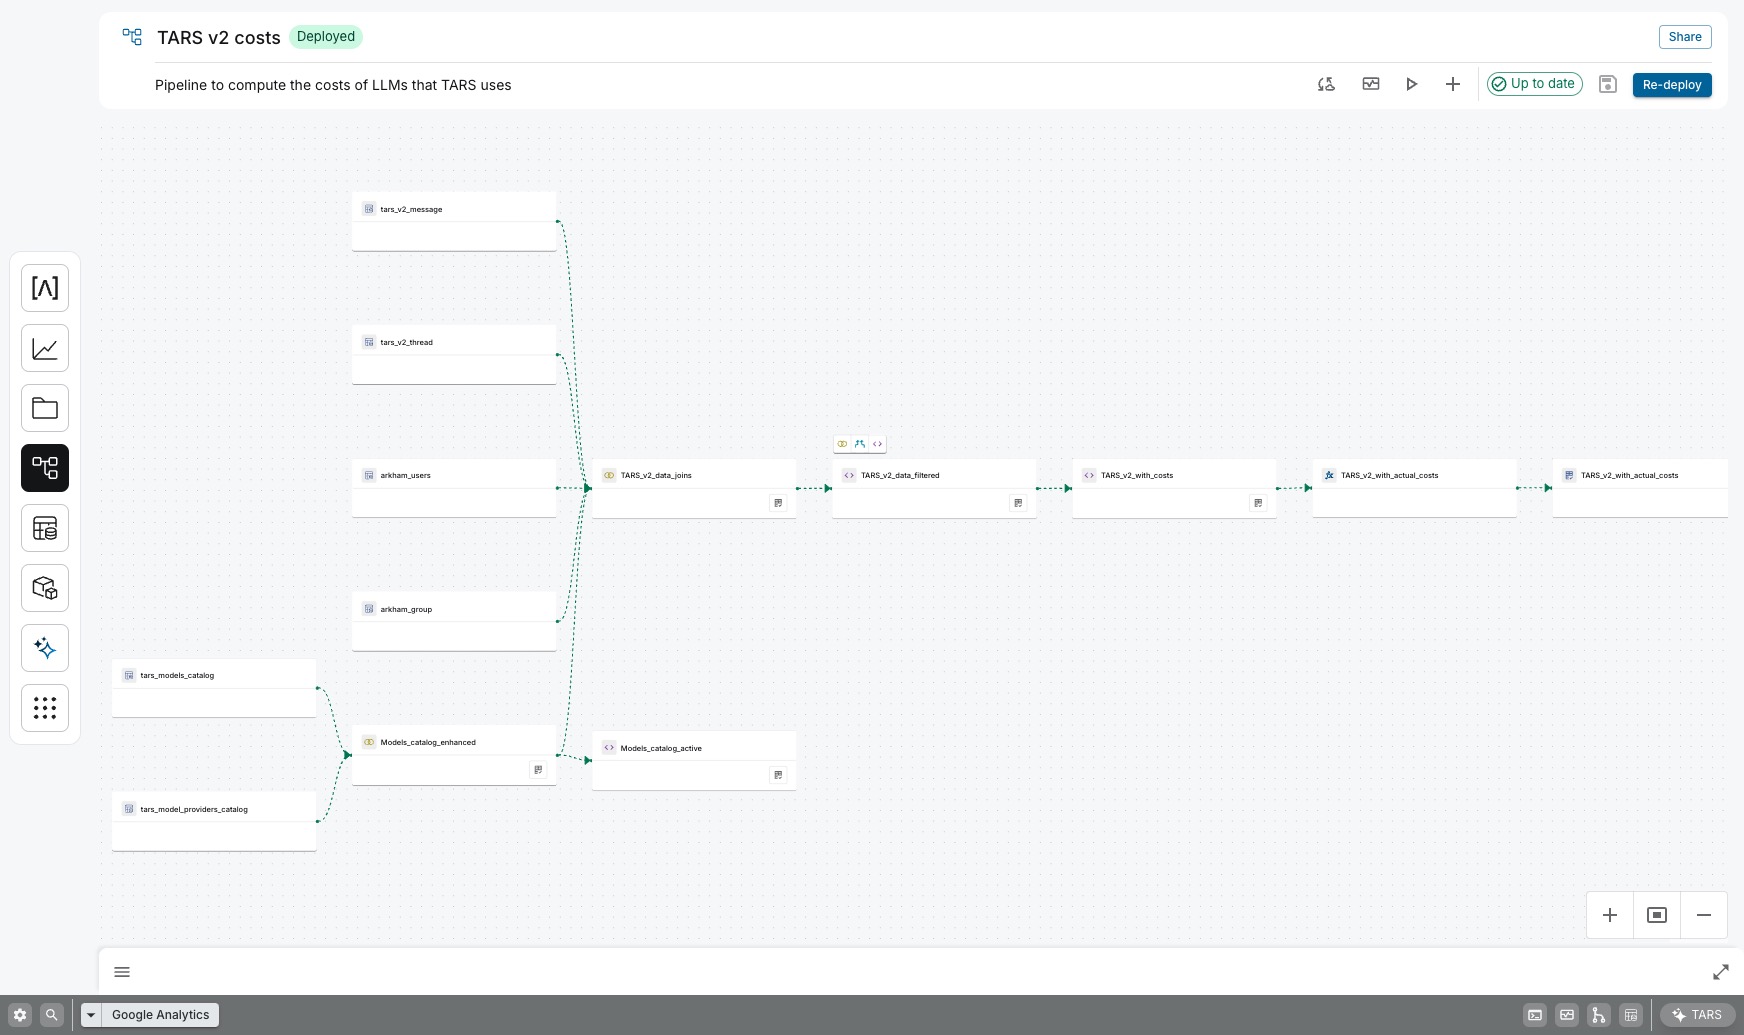Click the Up to date status badge

pos(1534,84)
